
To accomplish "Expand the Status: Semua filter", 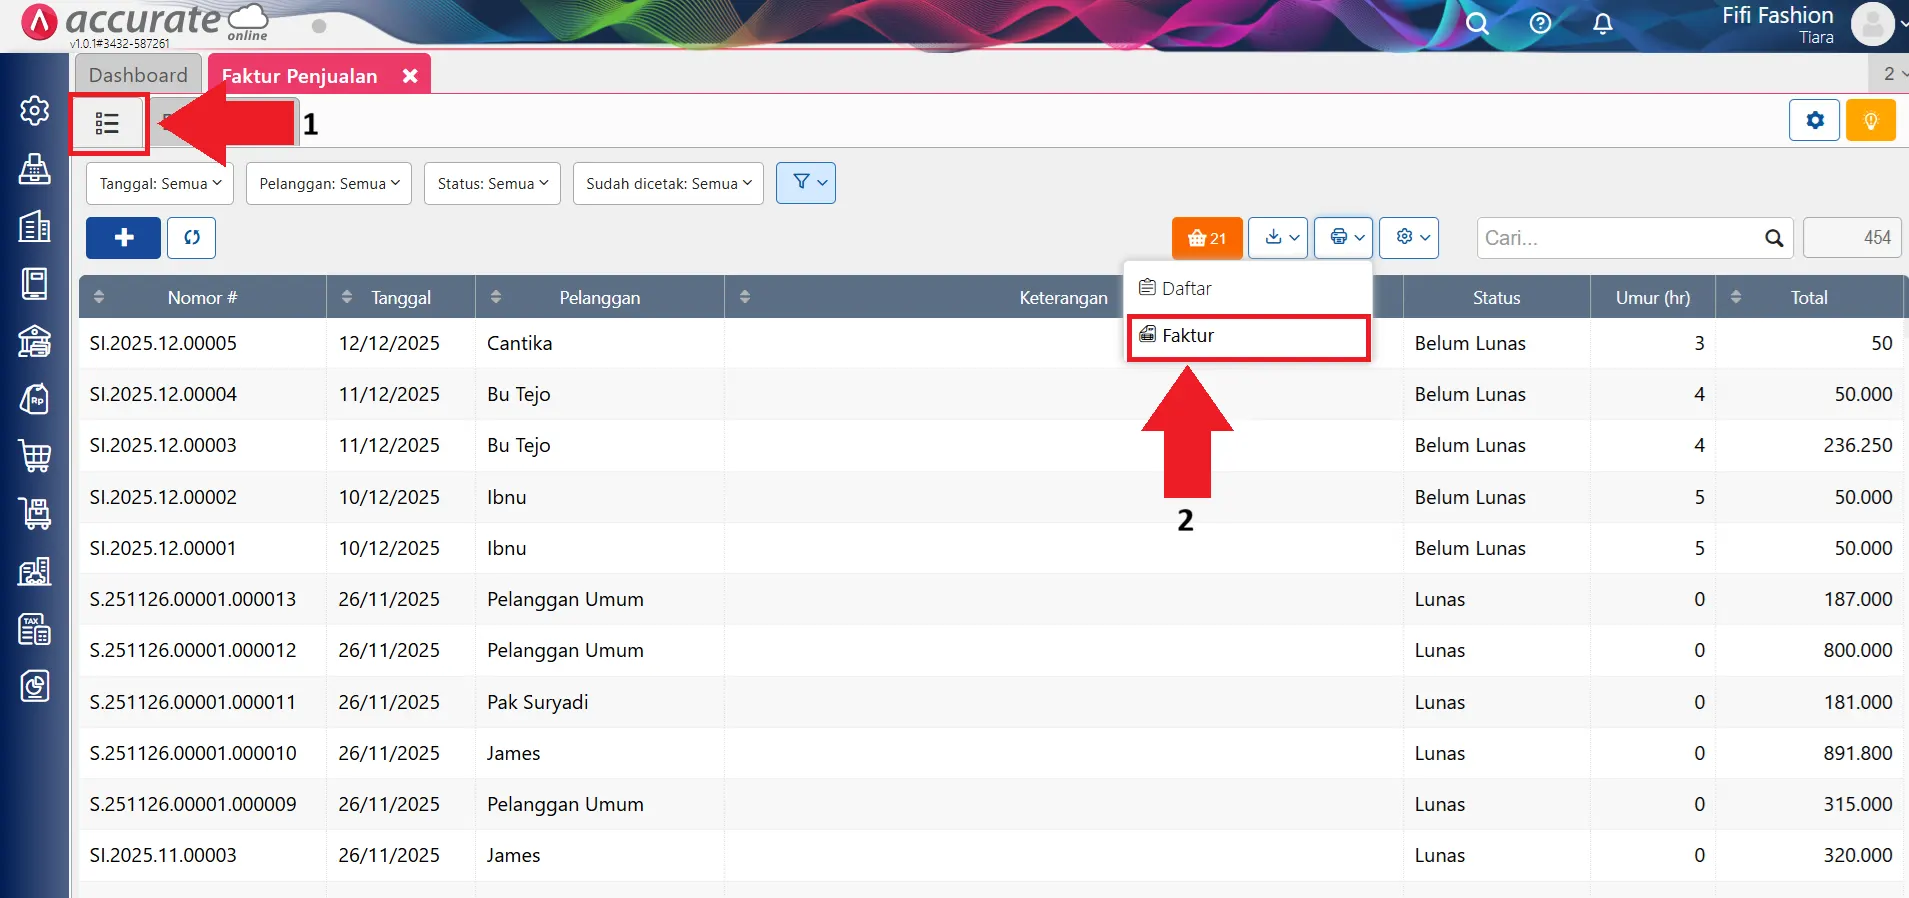I will 492,184.
